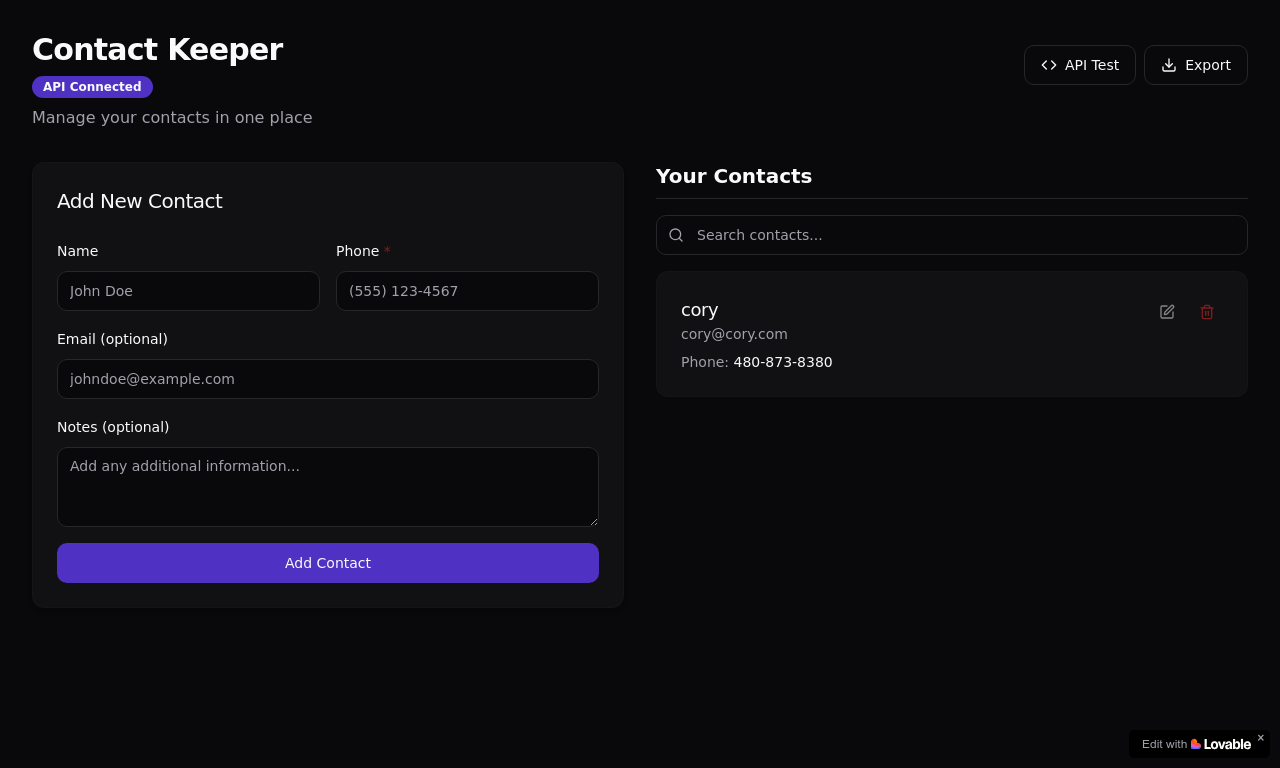Open the Edit with Lovable link
Viewport: 1280px width, 768px height.
[1196, 744]
